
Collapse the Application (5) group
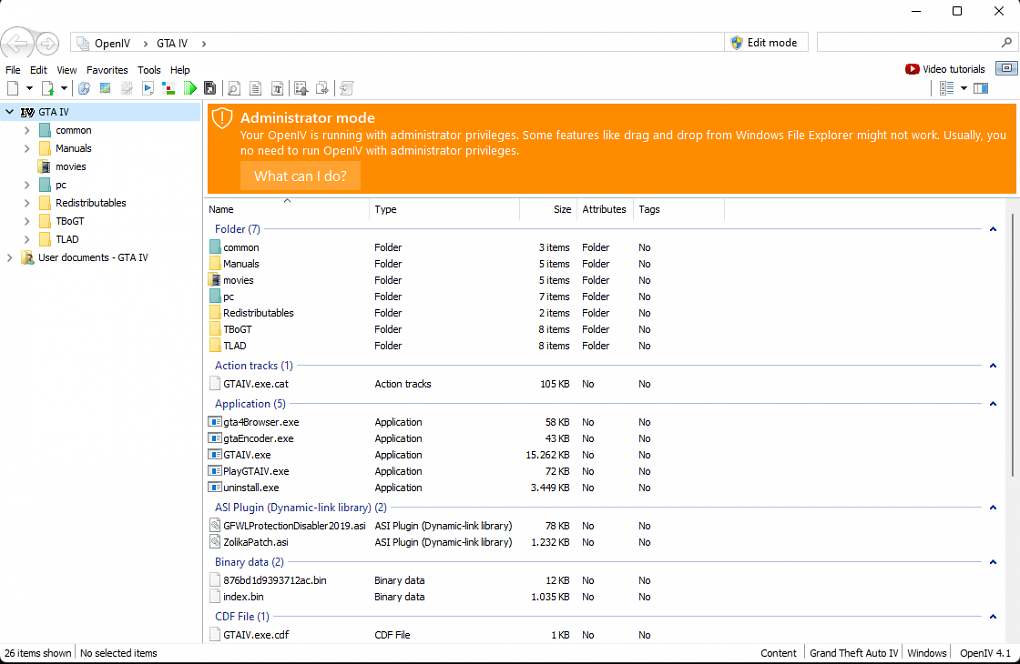tap(993, 404)
